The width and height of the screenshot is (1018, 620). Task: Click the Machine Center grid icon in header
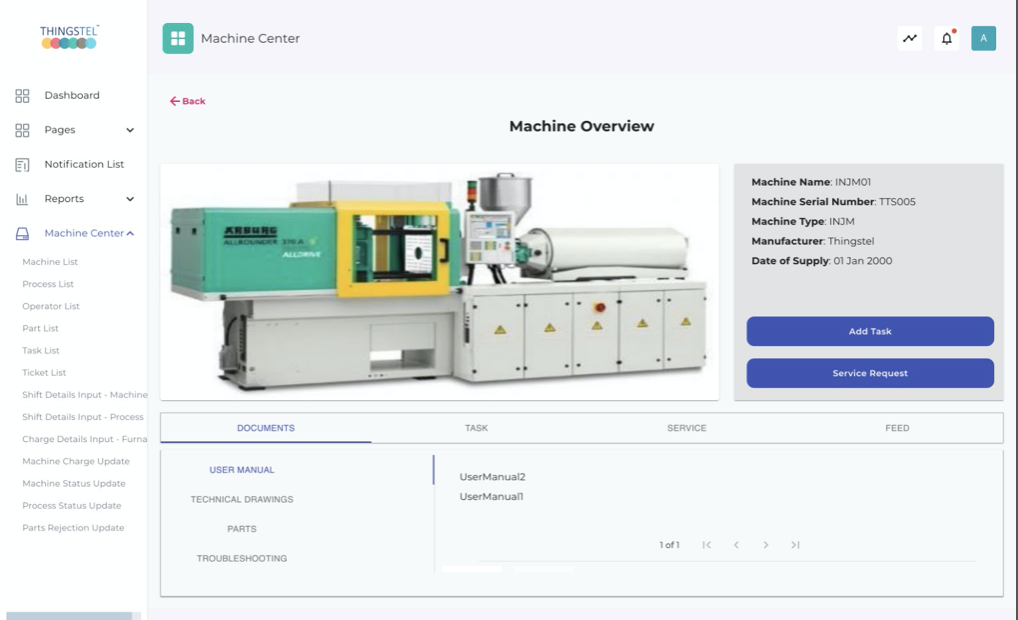(178, 38)
